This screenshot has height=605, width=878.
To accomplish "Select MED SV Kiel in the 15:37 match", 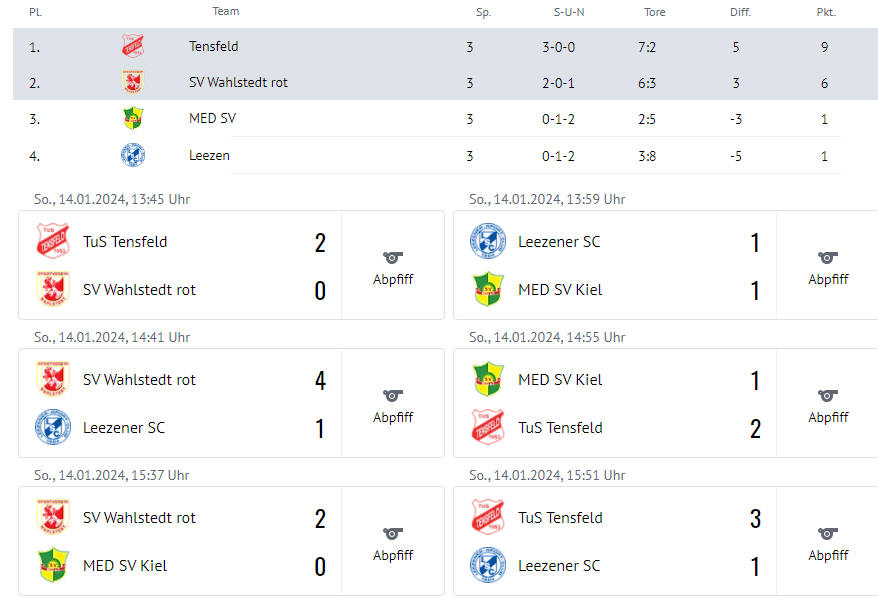I will pos(125,566).
